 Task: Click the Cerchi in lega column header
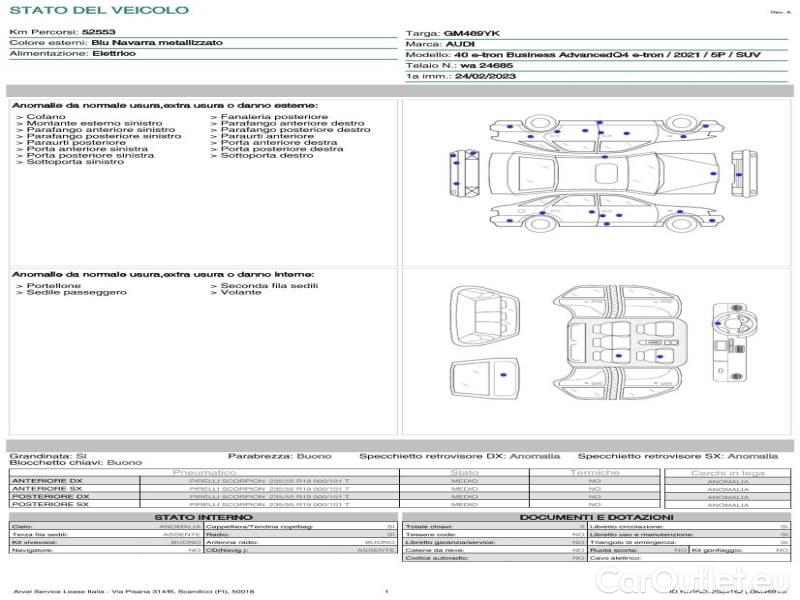727,472
